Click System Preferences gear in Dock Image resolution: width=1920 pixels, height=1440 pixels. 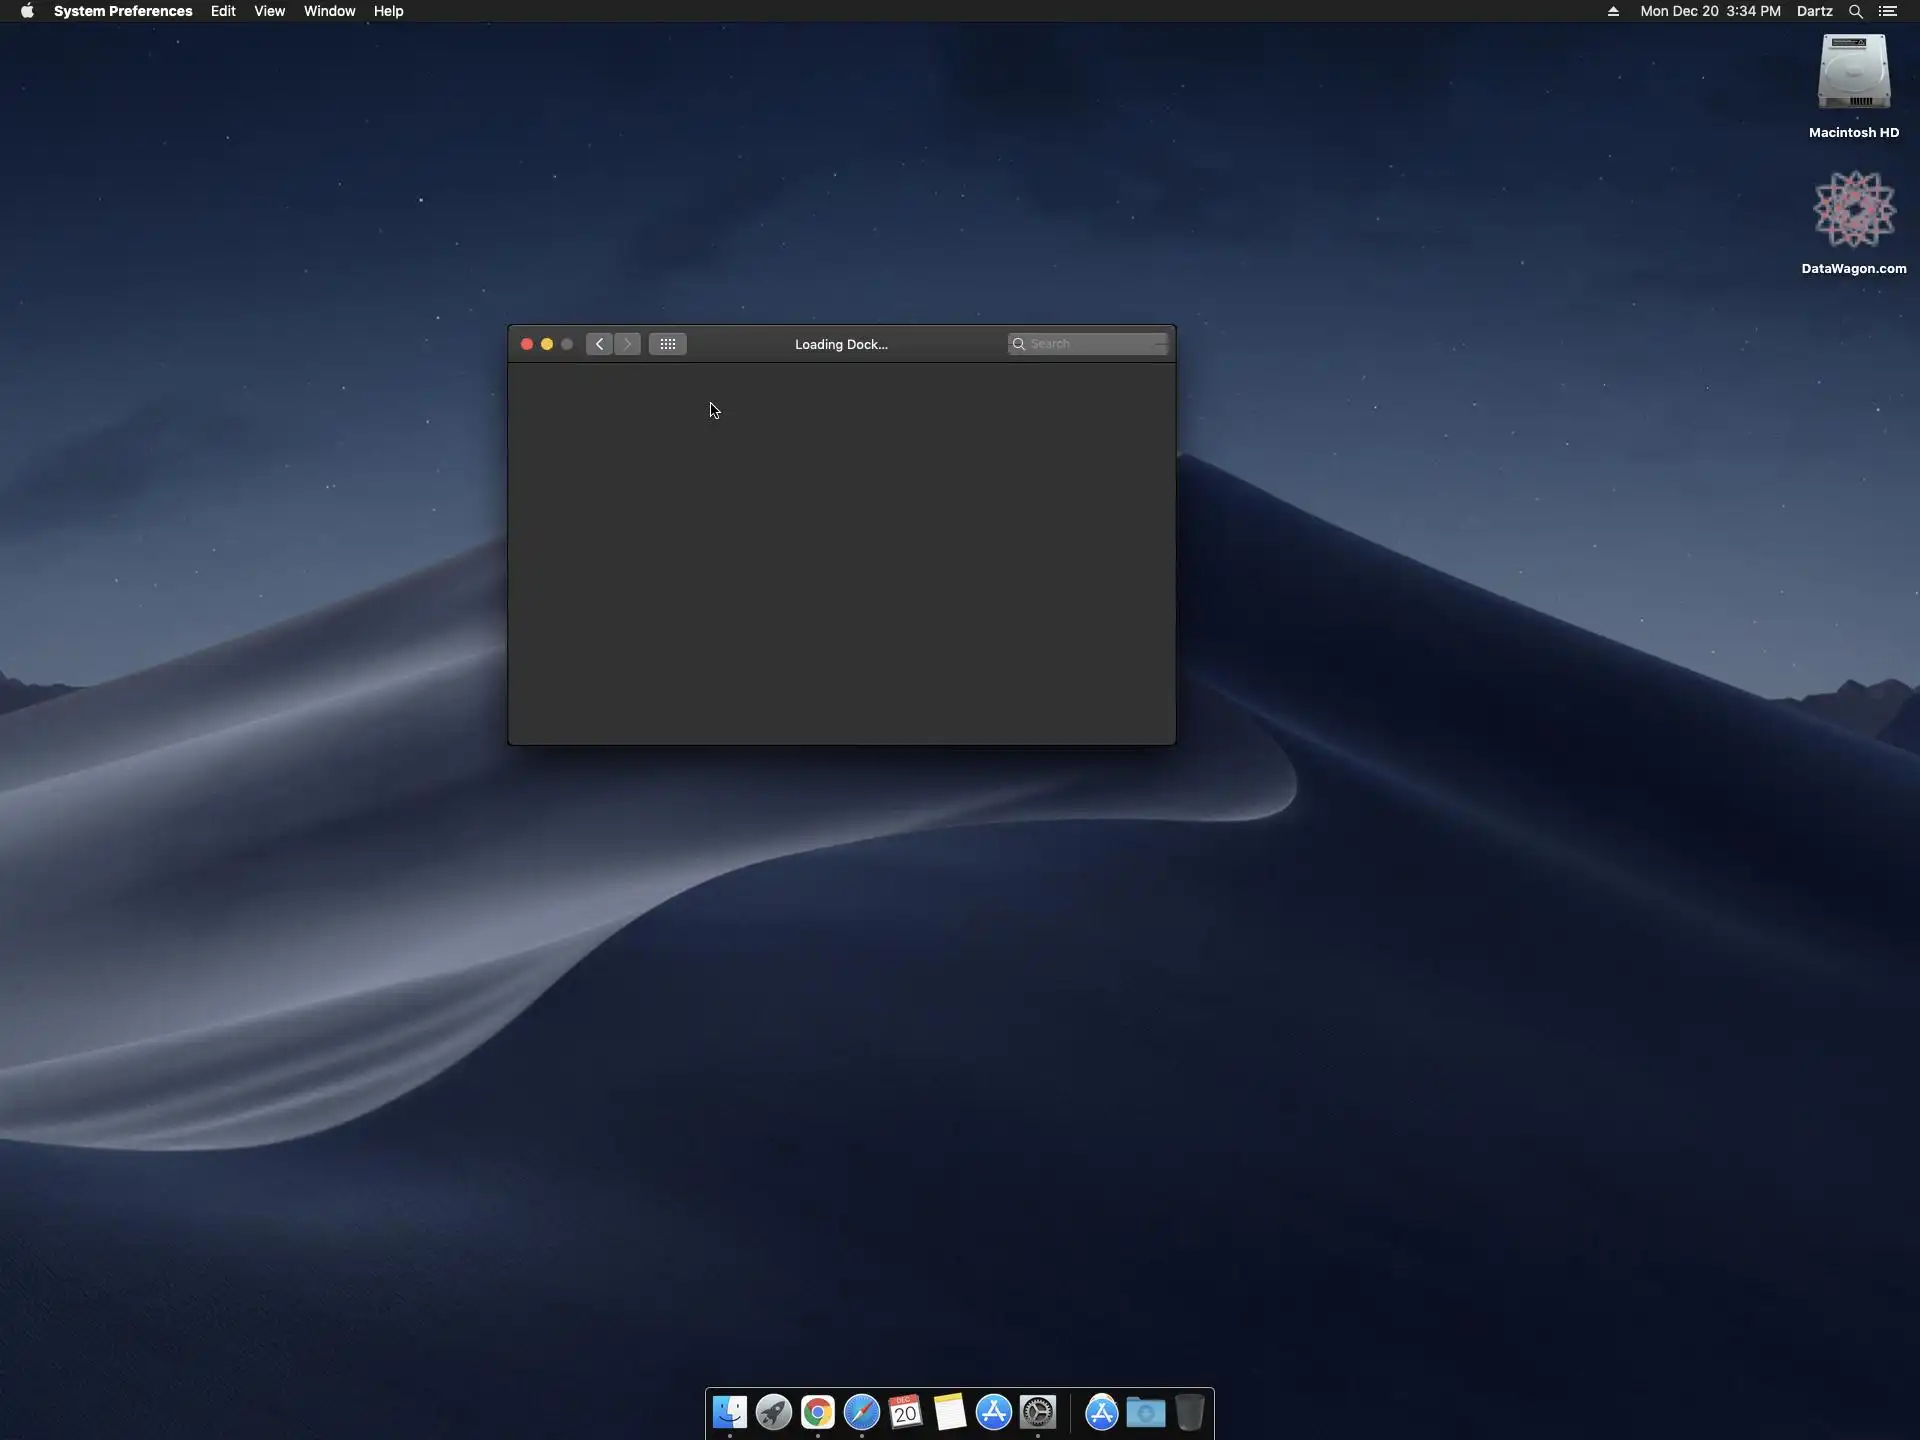1038,1412
